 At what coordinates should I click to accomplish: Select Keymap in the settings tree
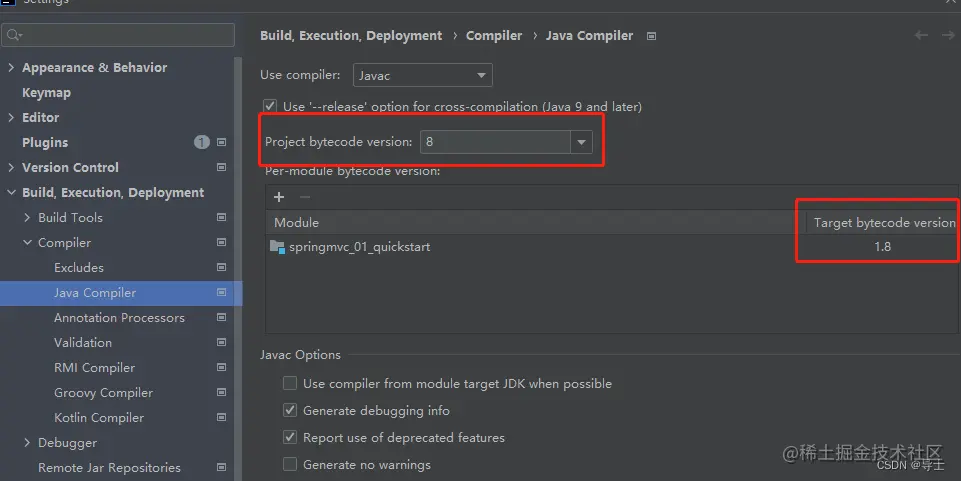47,93
